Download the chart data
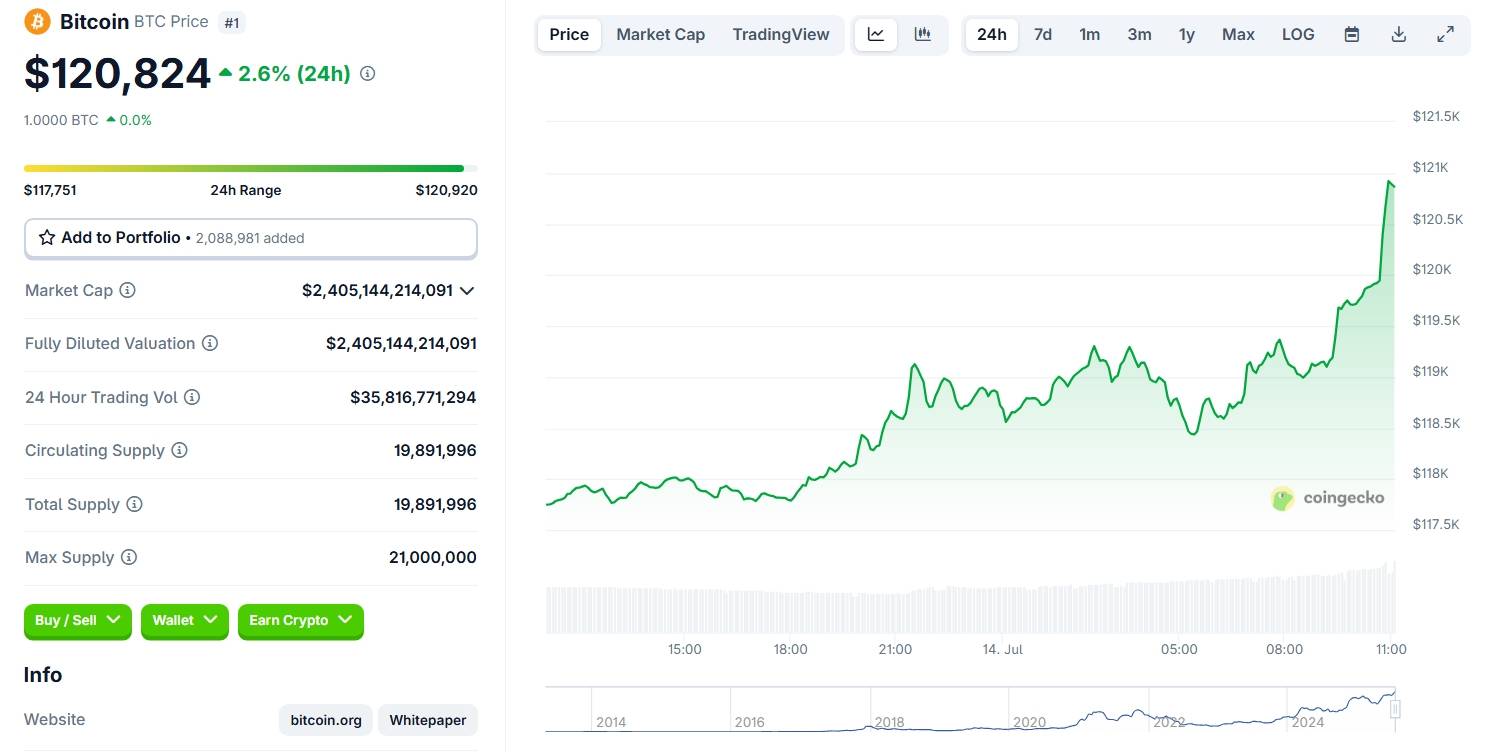Image resolution: width=1491 pixels, height=752 pixels. [1399, 34]
